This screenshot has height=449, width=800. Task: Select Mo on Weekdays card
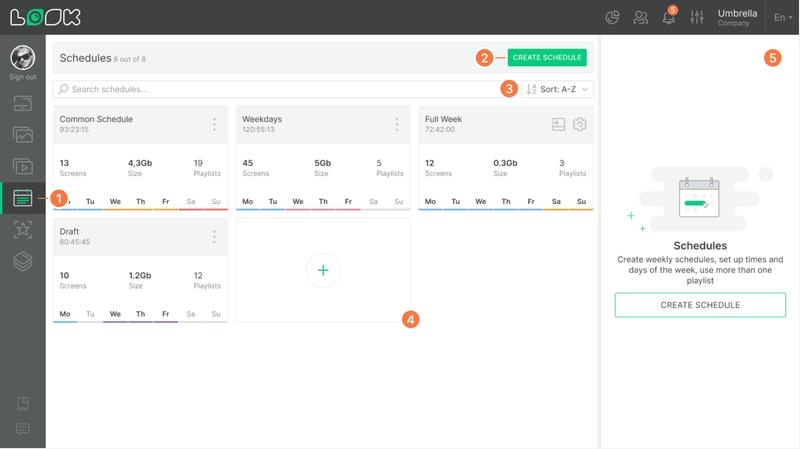tap(247, 202)
